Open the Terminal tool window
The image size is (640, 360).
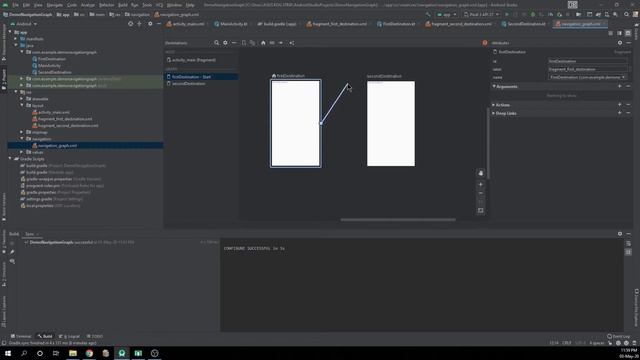coord(20,336)
